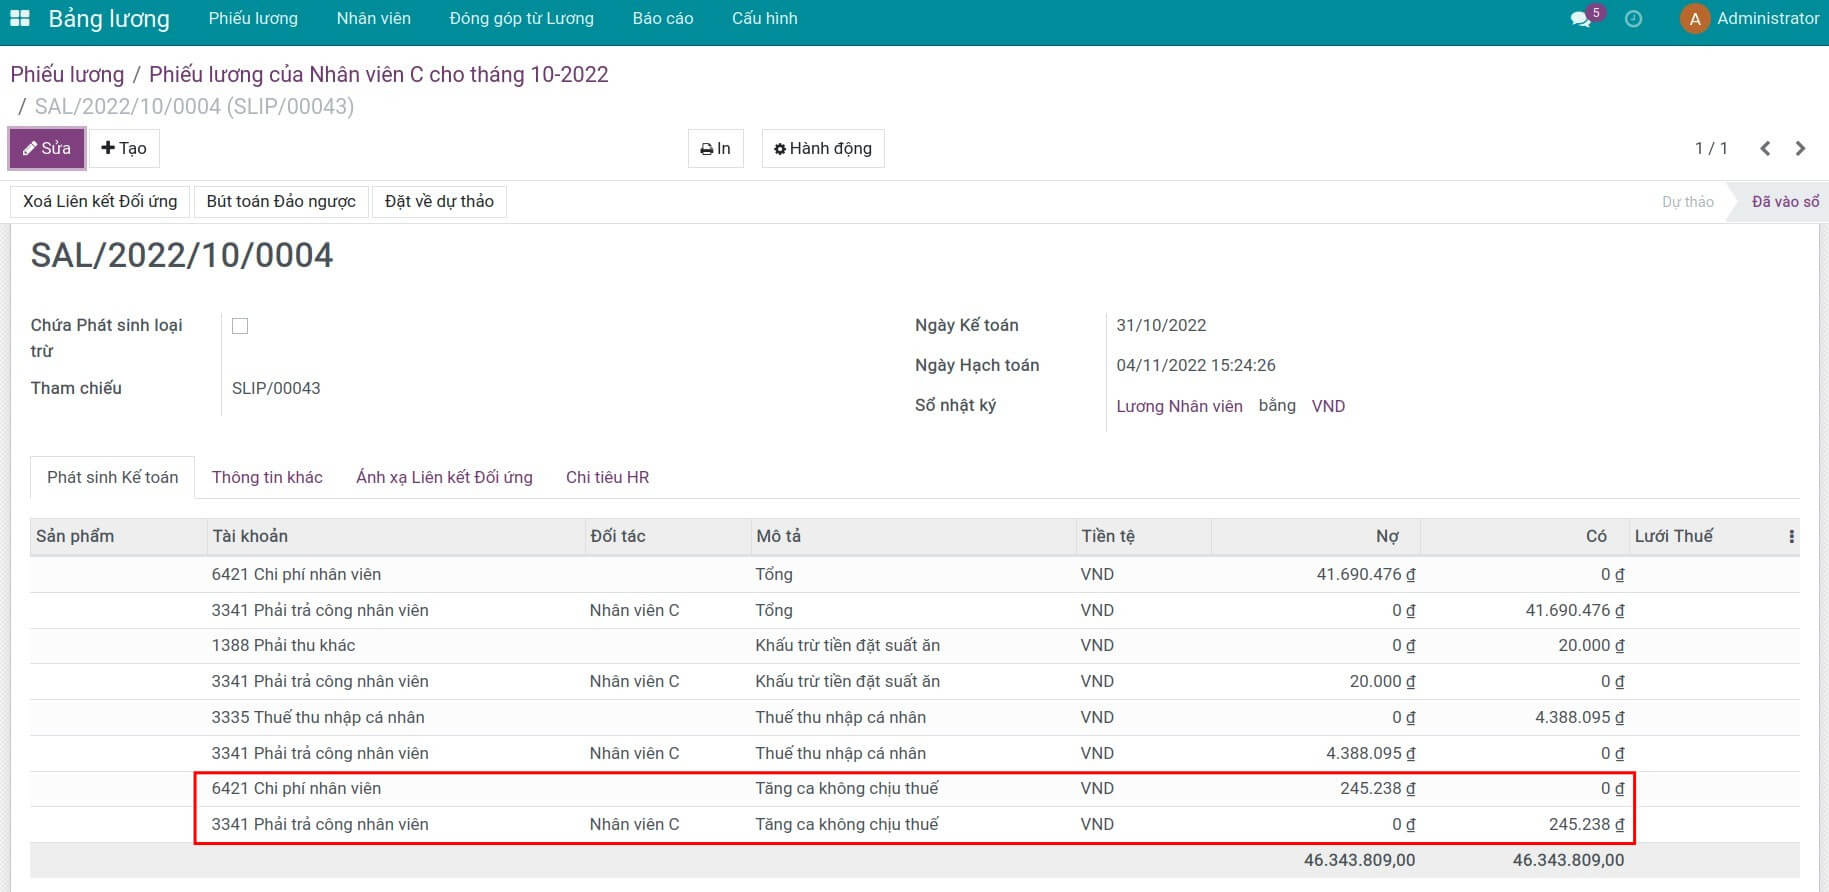Open the apps grid menu icon
Screen dimensions: 1829x892
pos(20,19)
